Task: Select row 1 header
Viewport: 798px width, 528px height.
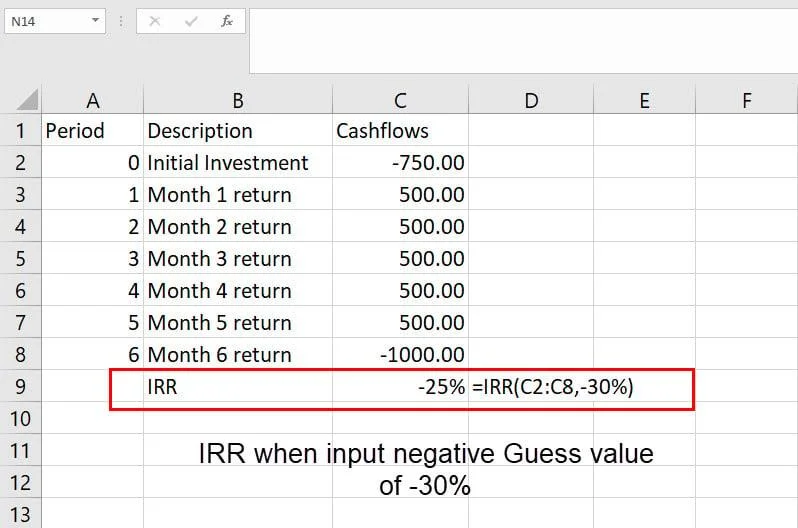Action: coord(20,131)
